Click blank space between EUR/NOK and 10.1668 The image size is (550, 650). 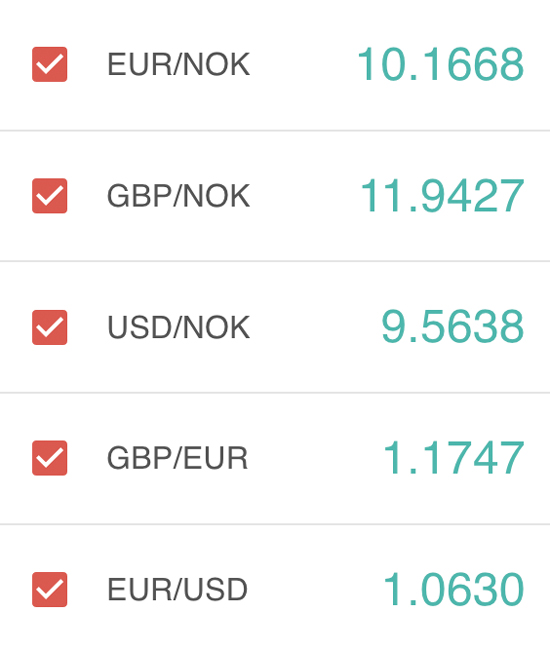[x=303, y=64]
